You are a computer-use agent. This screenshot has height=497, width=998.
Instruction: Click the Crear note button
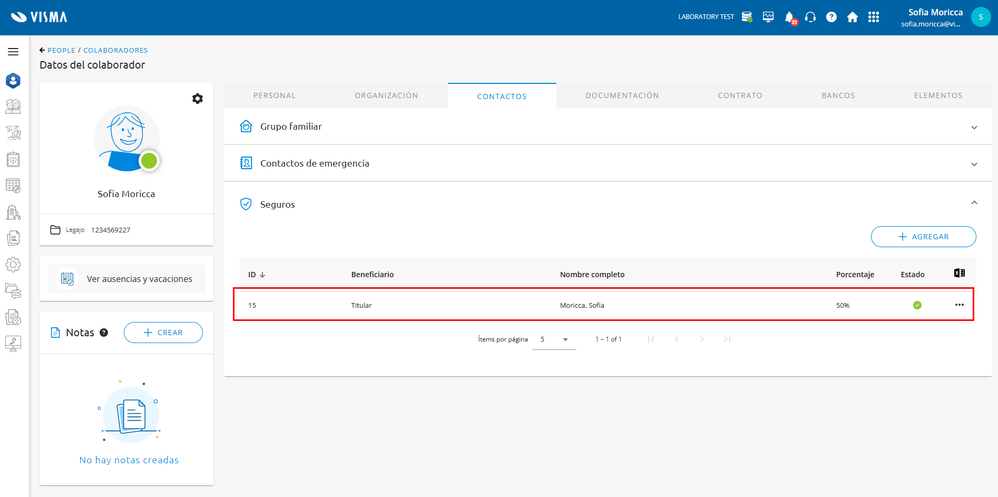coord(163,332)
